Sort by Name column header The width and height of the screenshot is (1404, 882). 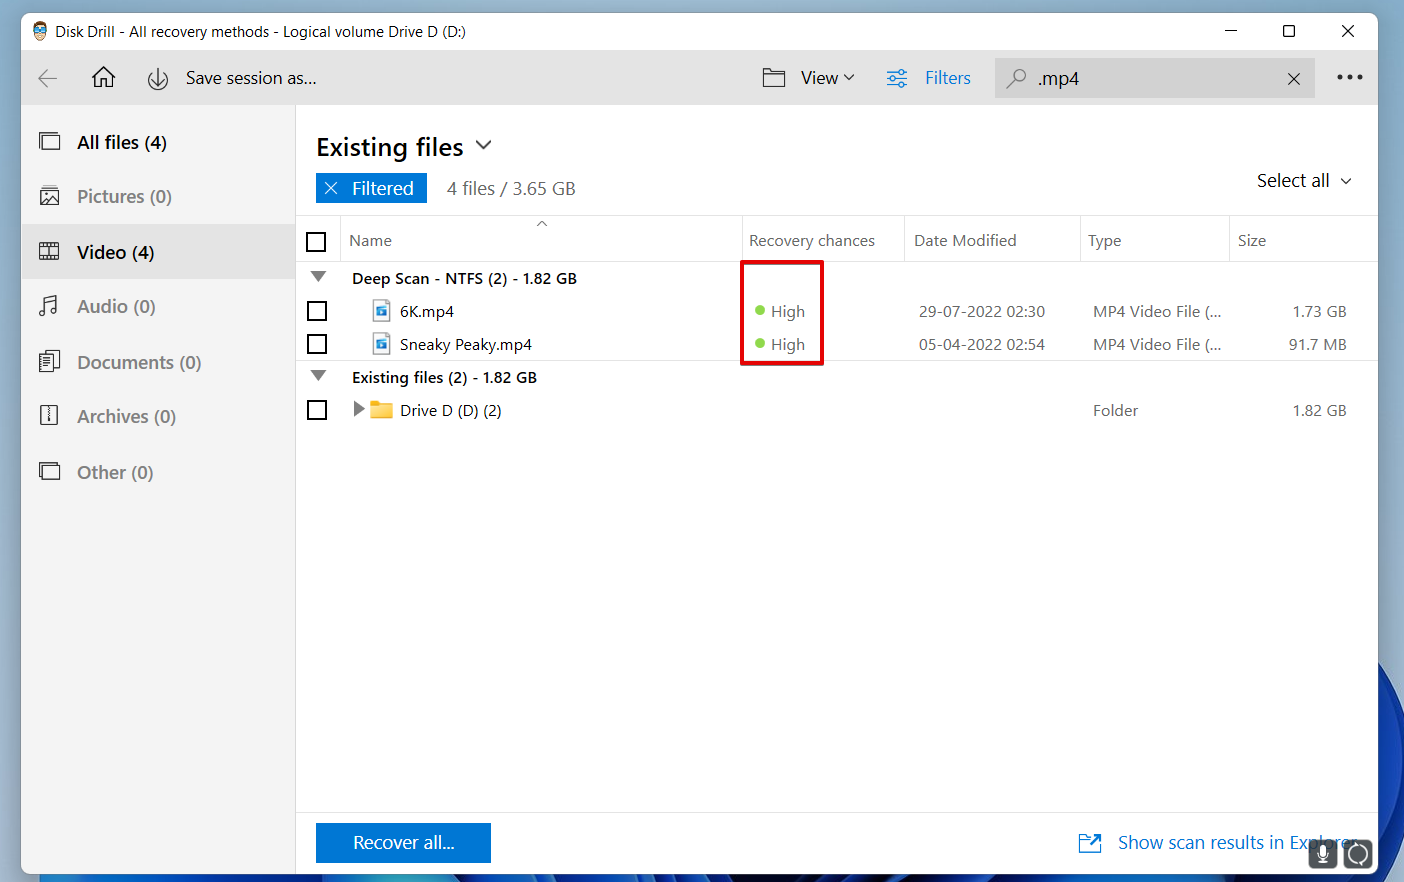pyautogui.click(x=370, y=241)
